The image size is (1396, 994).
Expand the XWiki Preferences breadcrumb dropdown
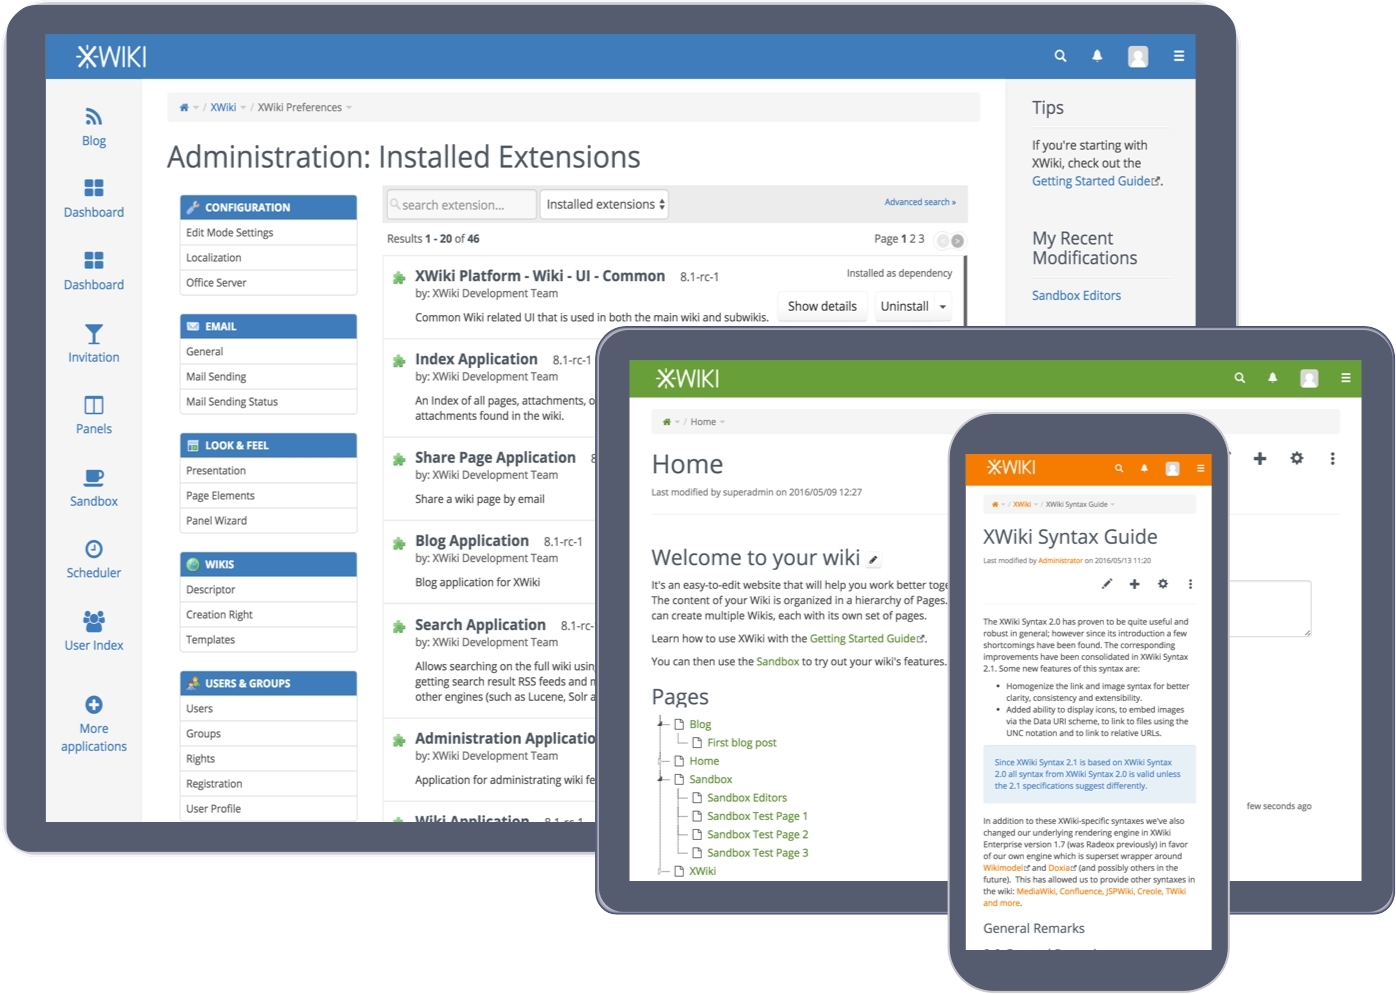[x=349, y=108]
